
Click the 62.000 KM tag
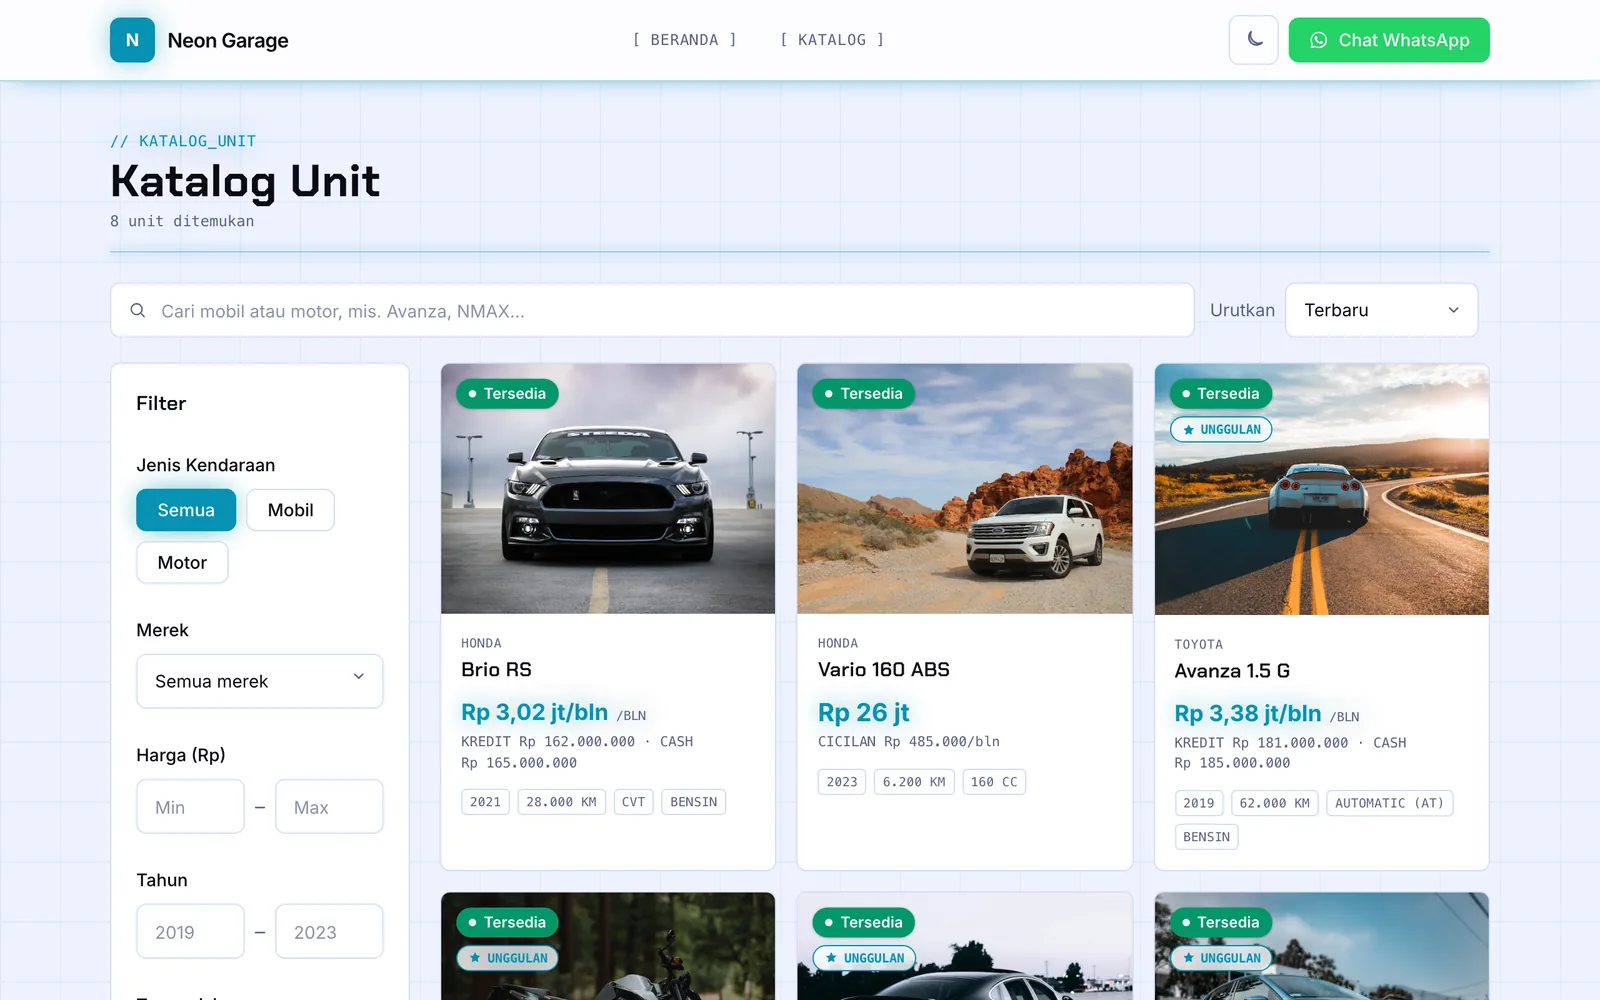[x=1274, y=803]
